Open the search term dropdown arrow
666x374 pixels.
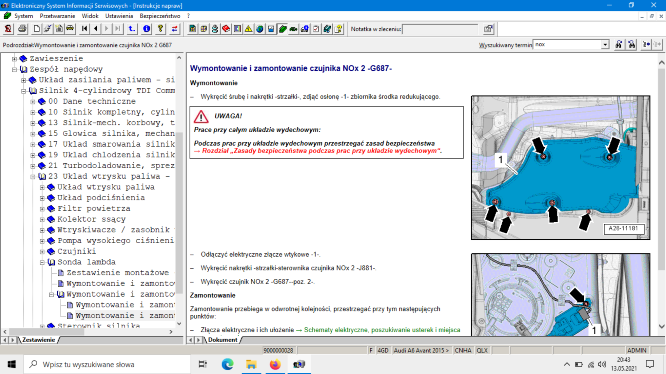[x=605, y=45]
